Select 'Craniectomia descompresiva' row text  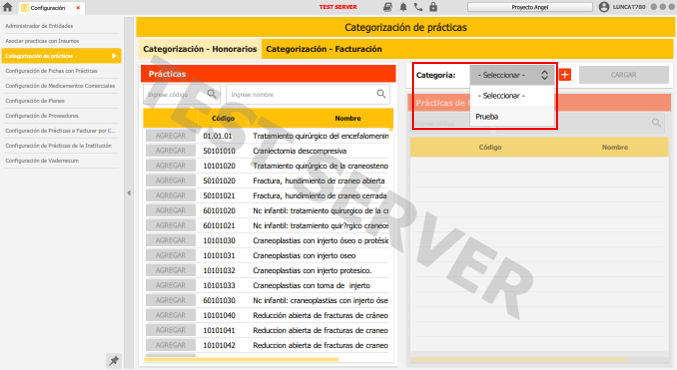point(300,151)
